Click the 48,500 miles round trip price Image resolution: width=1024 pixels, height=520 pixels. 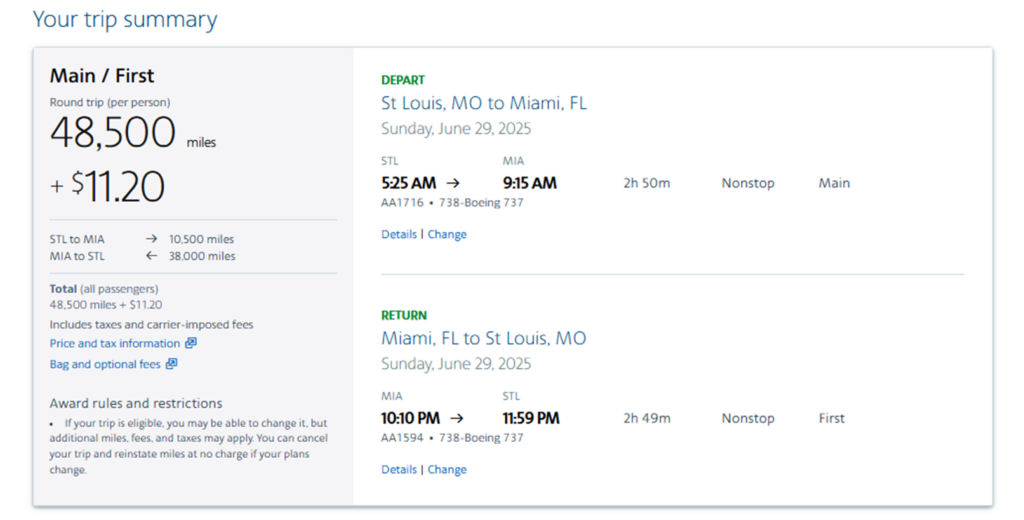pos(133,133)
